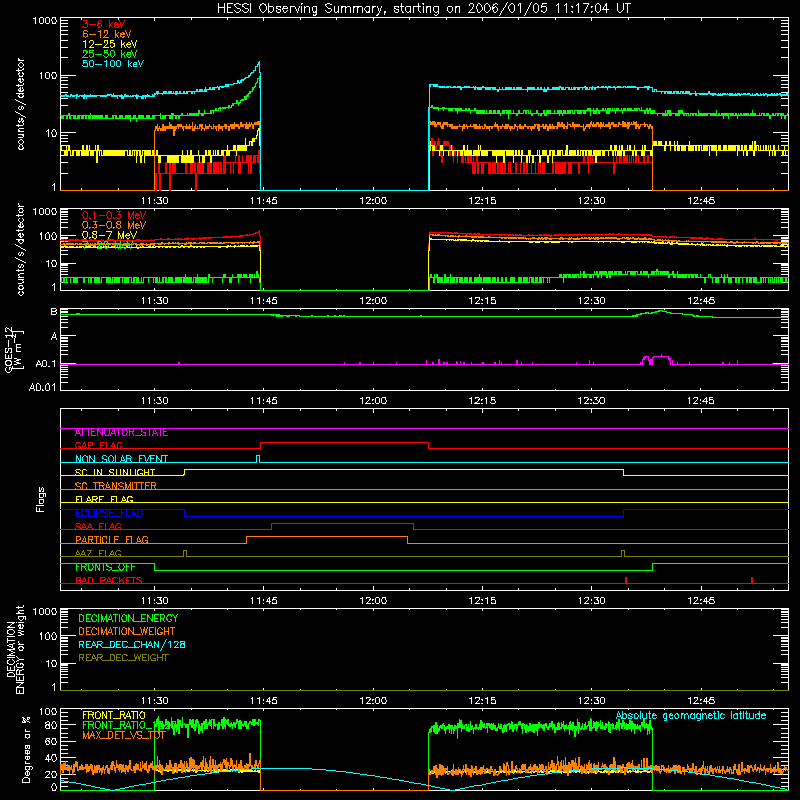Click the cyan 50-100 keV peak before the gap

click(259, 63)
